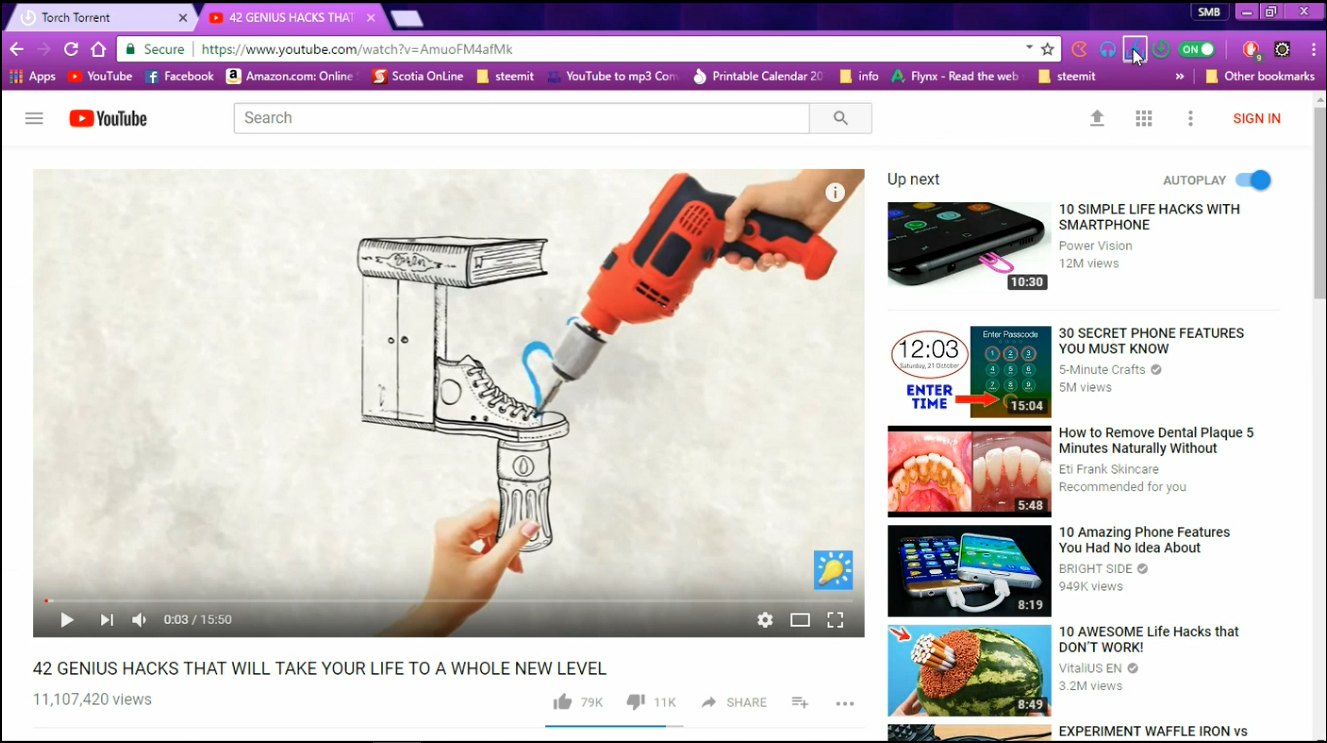Image resolution: width=1327 pixels, height=743 pixels.
Task: Click the address bar URL
Action: [357, 49]
